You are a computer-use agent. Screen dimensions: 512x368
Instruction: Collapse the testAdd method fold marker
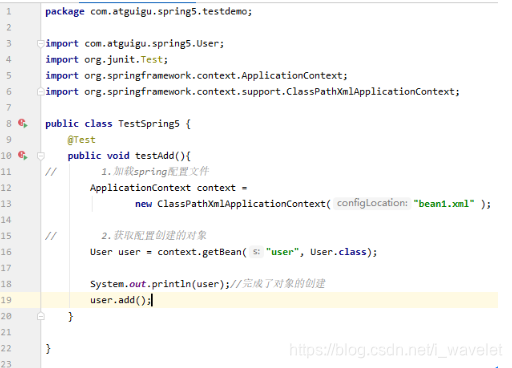[x=41, y=156]
